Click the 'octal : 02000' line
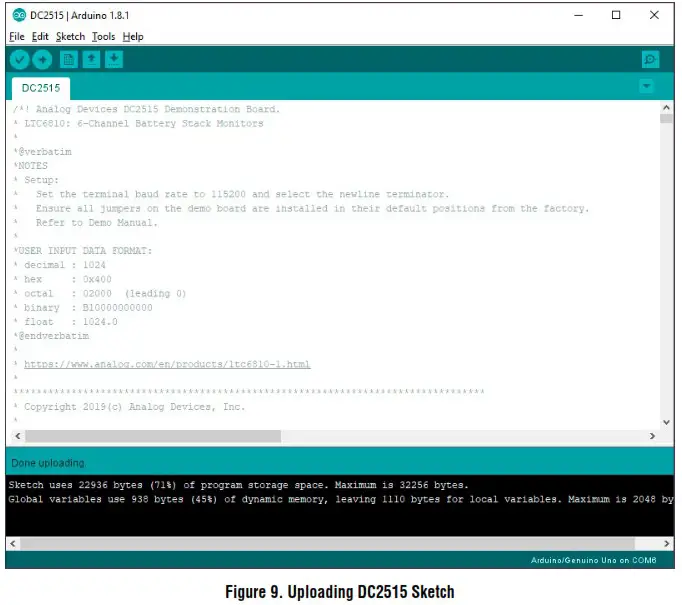The image size is (682, 605). coord(100,294)
